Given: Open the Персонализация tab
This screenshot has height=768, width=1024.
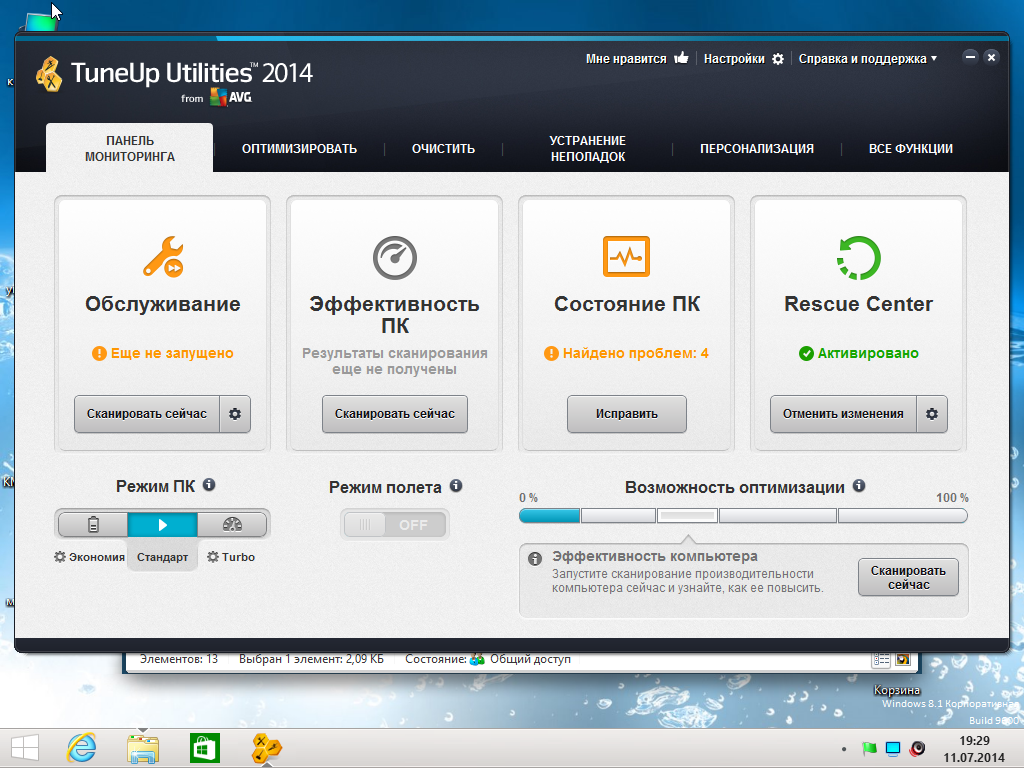Looking at the screenshot, I should coord(757,149).
